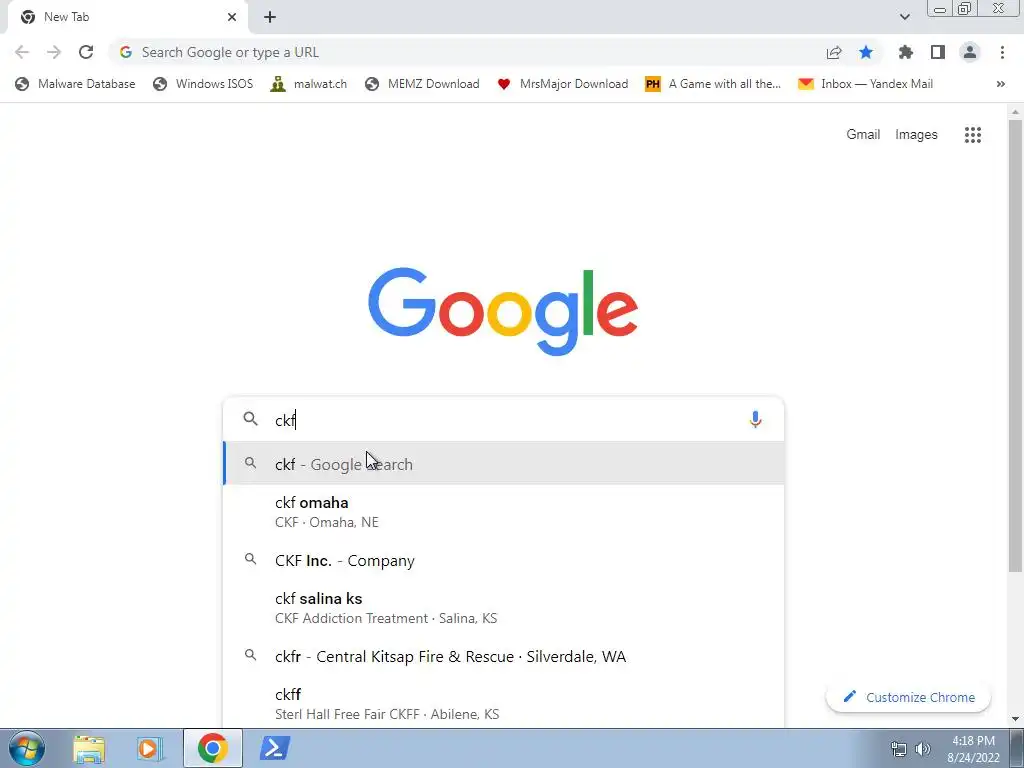This screenshot has height=768, width=1024.
Task: Open the Windows Start menu orb
Action: tap(27, 748)
